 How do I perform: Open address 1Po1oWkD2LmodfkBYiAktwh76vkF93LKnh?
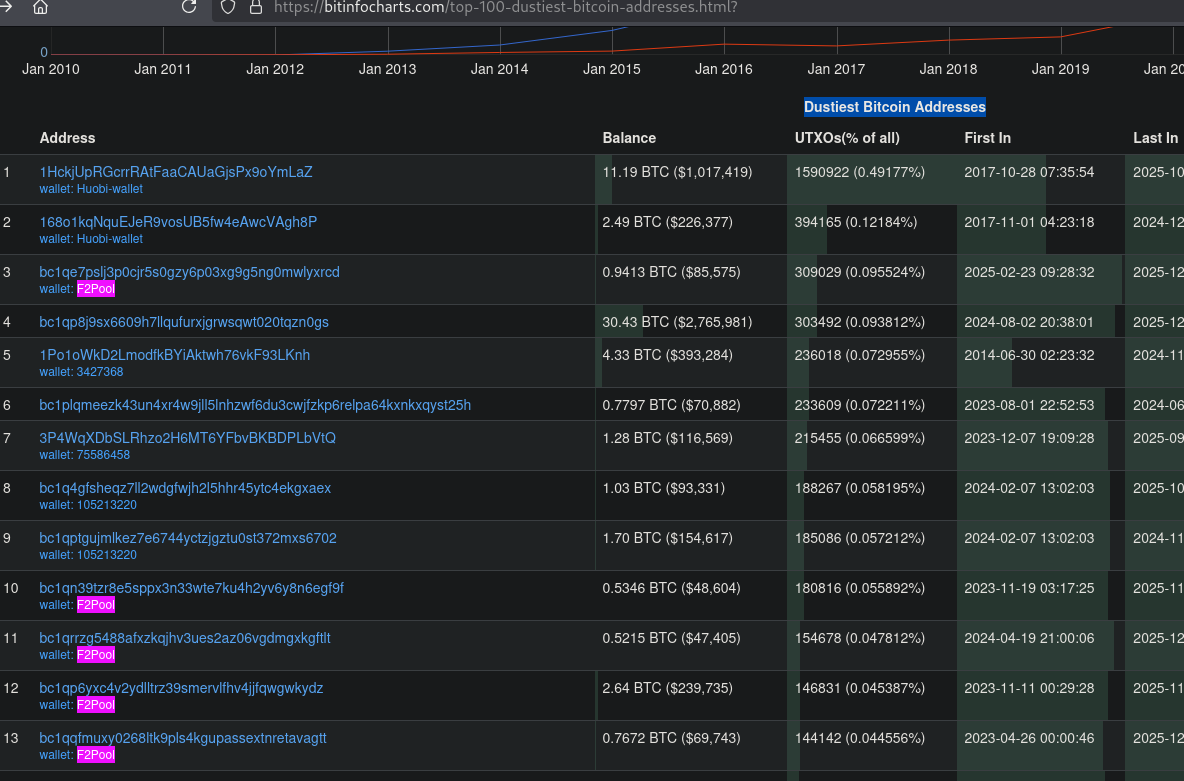(x=174, y=355)
